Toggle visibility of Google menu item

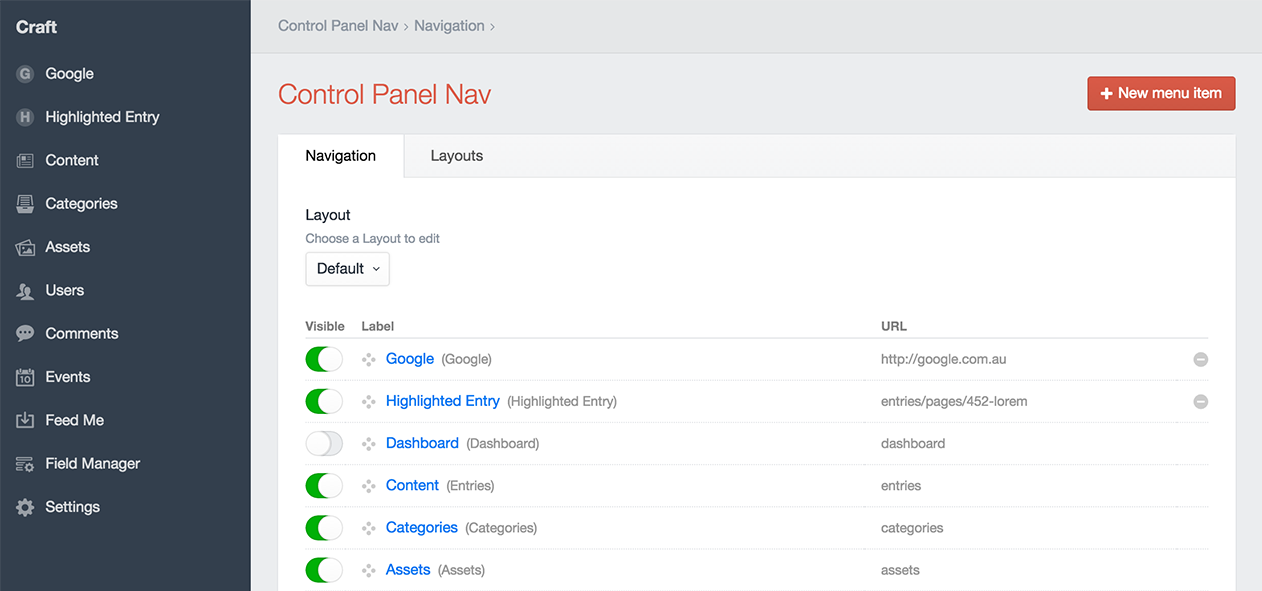pos(324,359)
